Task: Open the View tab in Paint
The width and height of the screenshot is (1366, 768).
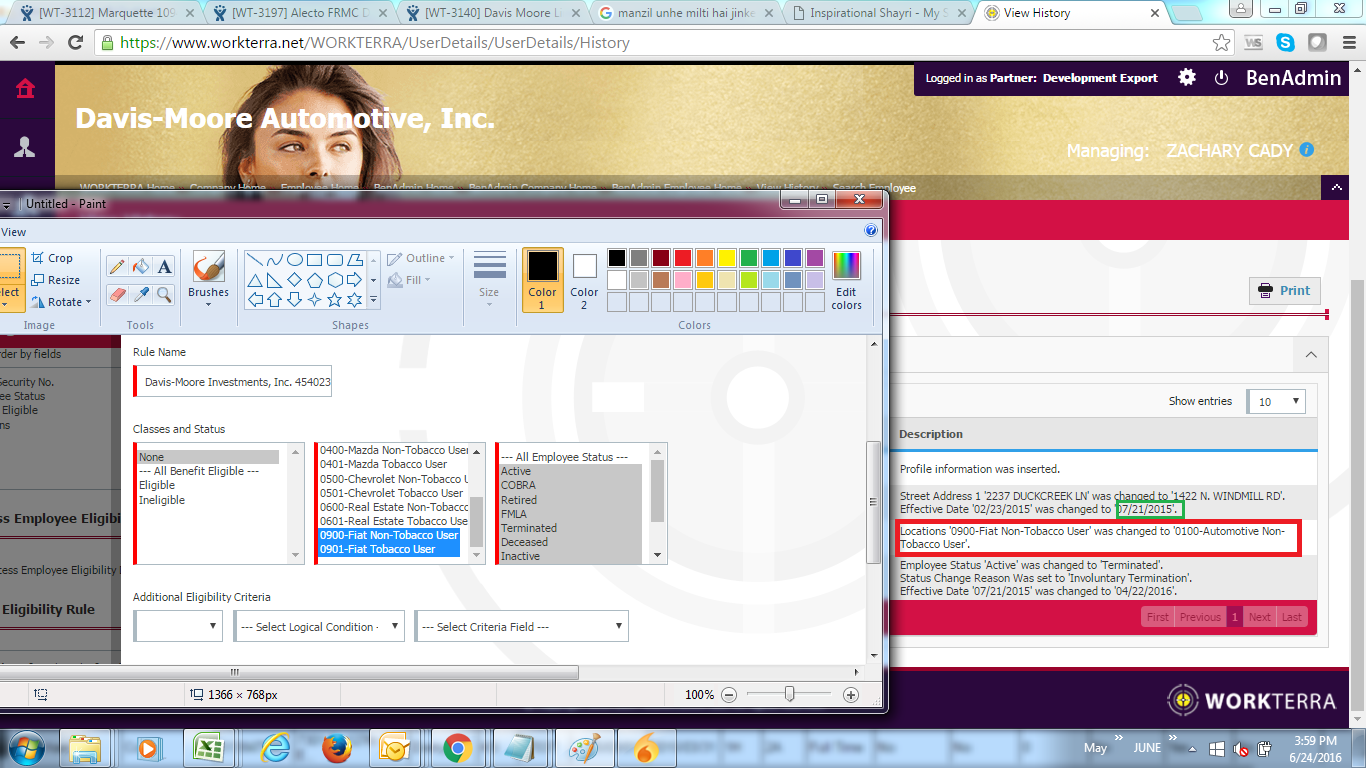Action: coord(13,232)
